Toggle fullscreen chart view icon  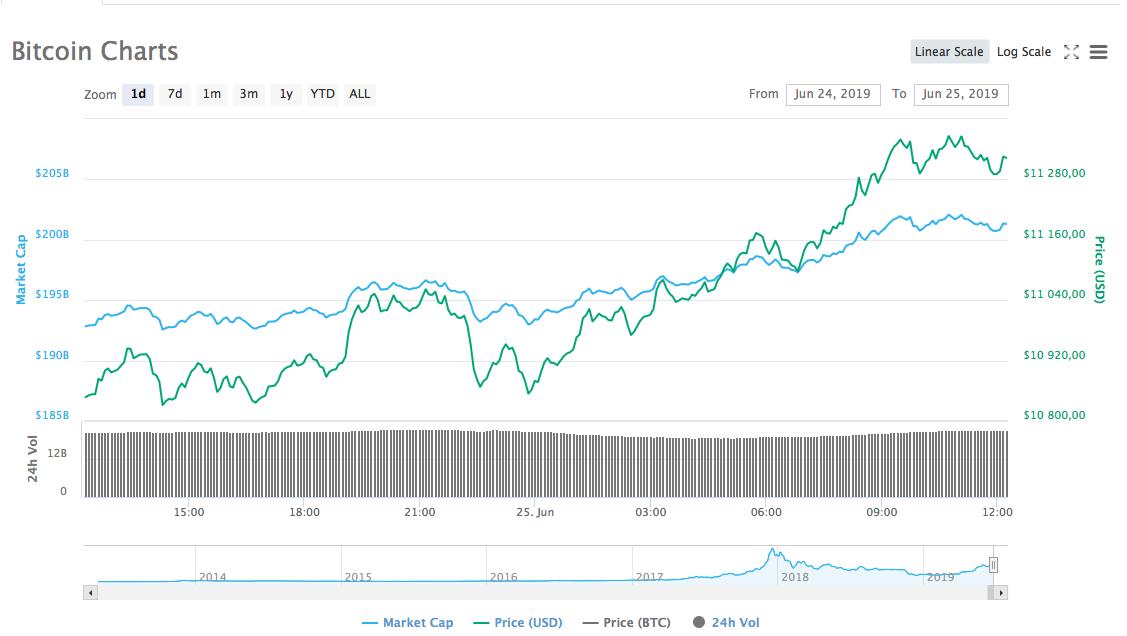click(1071, 52)
